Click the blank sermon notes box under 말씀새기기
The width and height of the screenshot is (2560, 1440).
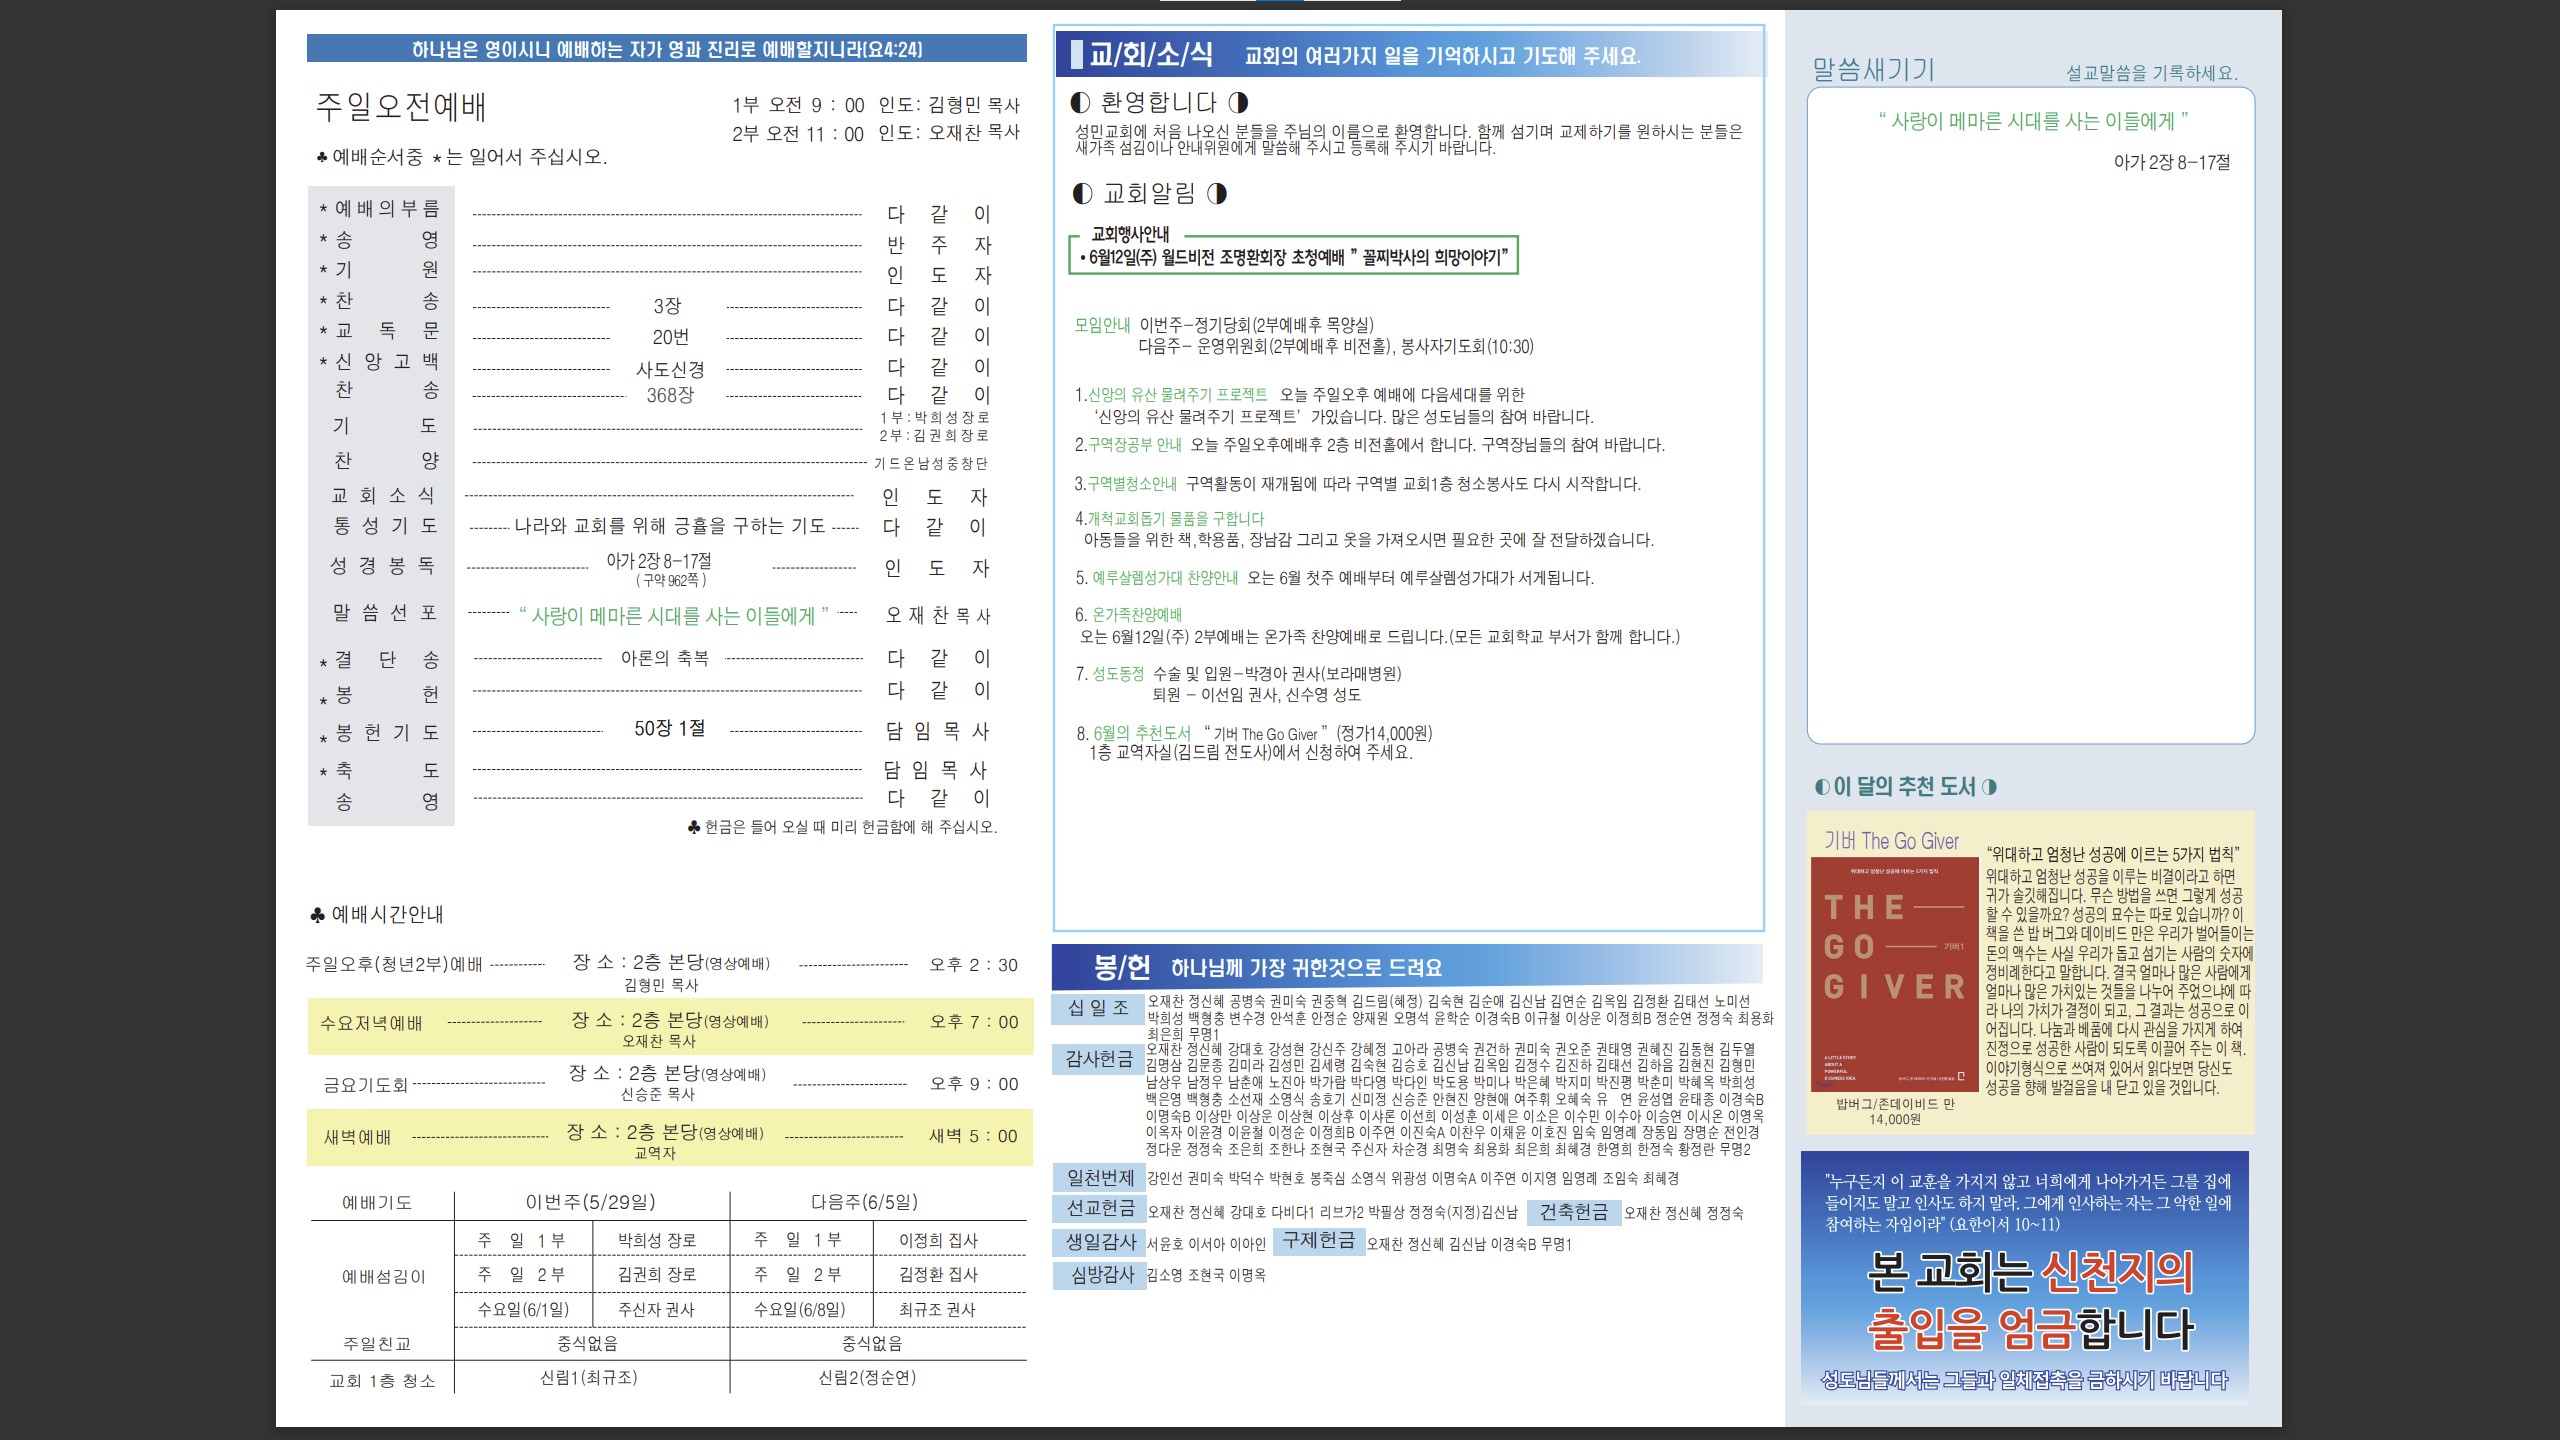[2030, 415]
